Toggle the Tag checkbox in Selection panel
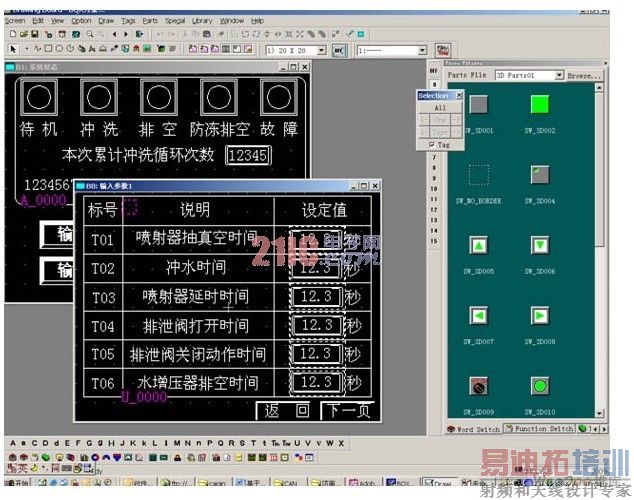Image resolution: width=634 pixels, height=500 pixels. (432, 144)
